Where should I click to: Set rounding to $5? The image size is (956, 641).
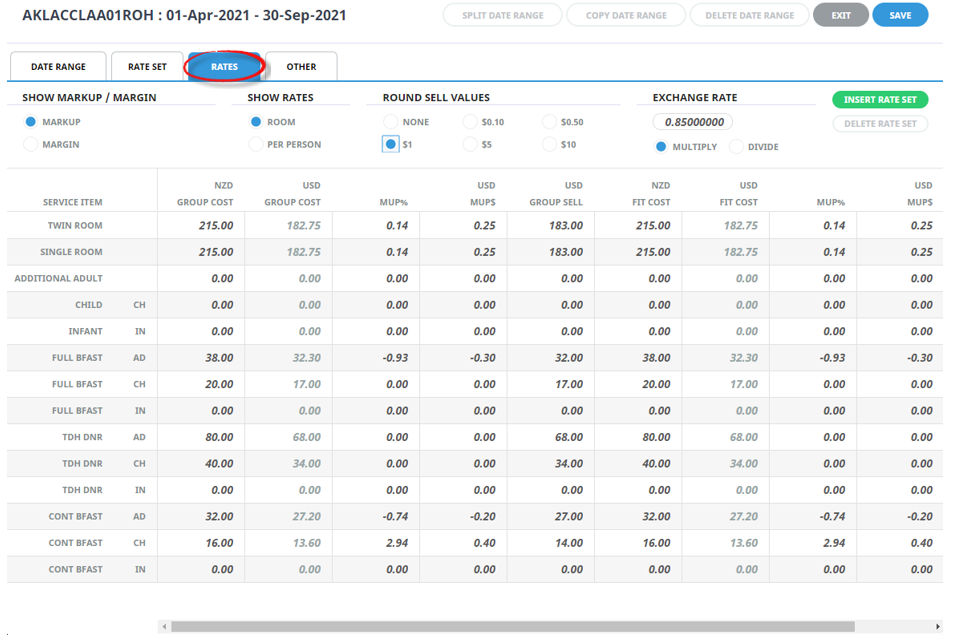(x=470, y=145)
